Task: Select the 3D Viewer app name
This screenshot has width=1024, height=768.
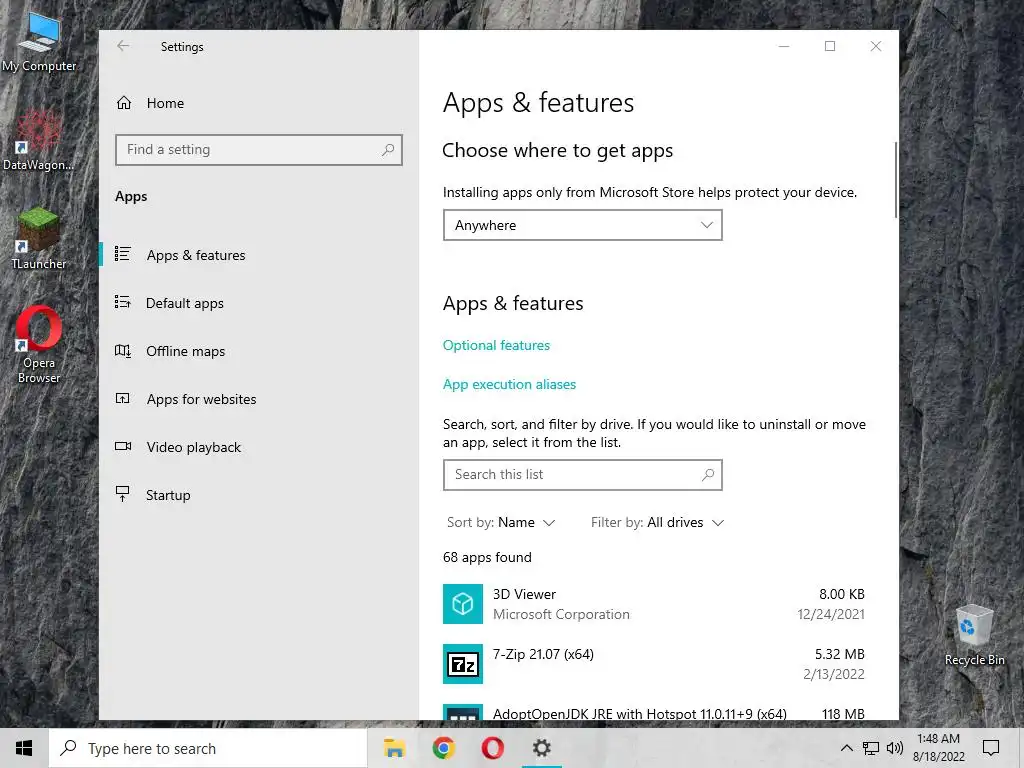Action: (x=524, y=594)
